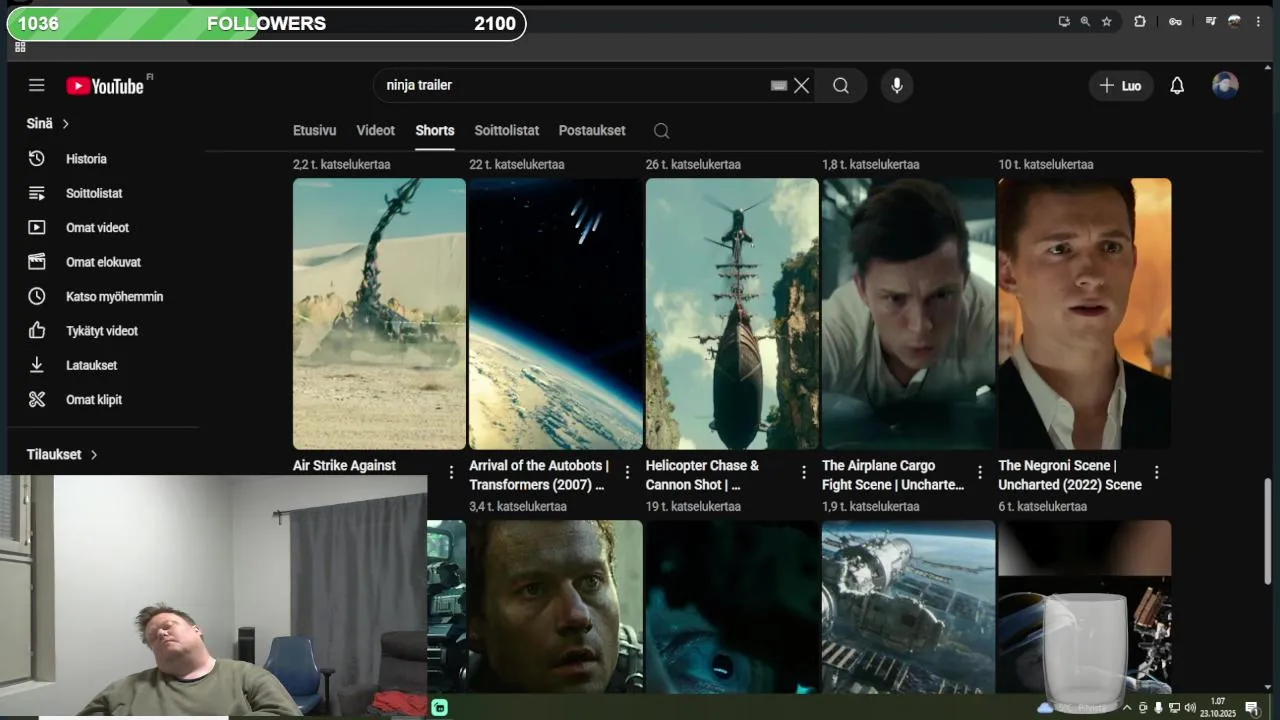Play the Negroni Scene suit thumbnail
Viewport: 1280px width, 720px height.
click(x=1085, y=314)
